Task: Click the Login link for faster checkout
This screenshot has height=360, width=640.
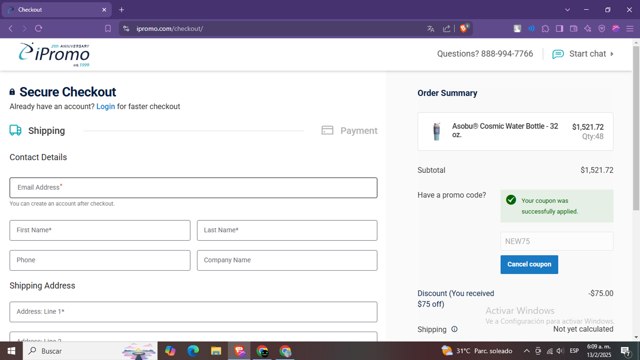Action: click(106, 107)
